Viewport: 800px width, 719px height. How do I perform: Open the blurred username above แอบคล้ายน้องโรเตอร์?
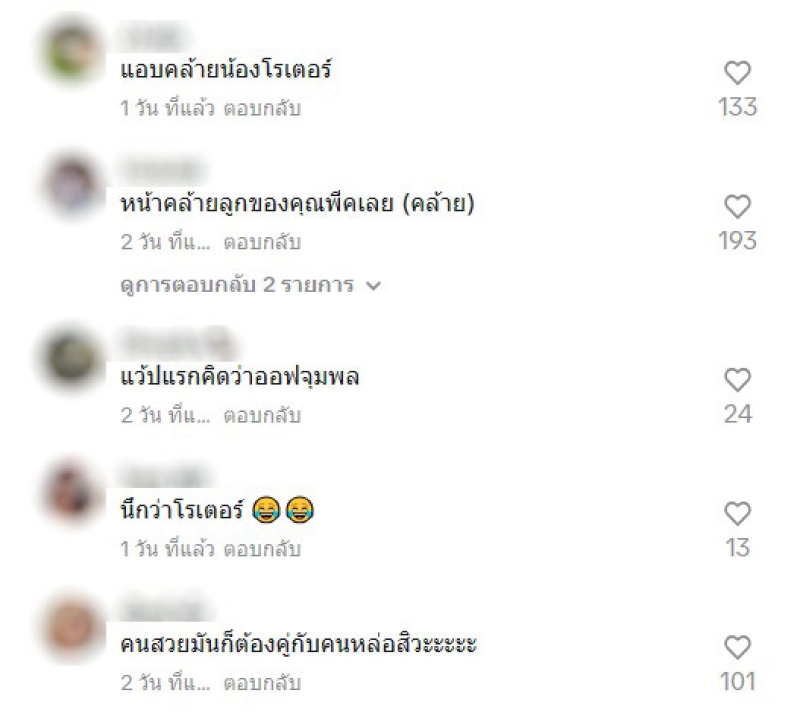pyautogui.click(x=151, y=37)
